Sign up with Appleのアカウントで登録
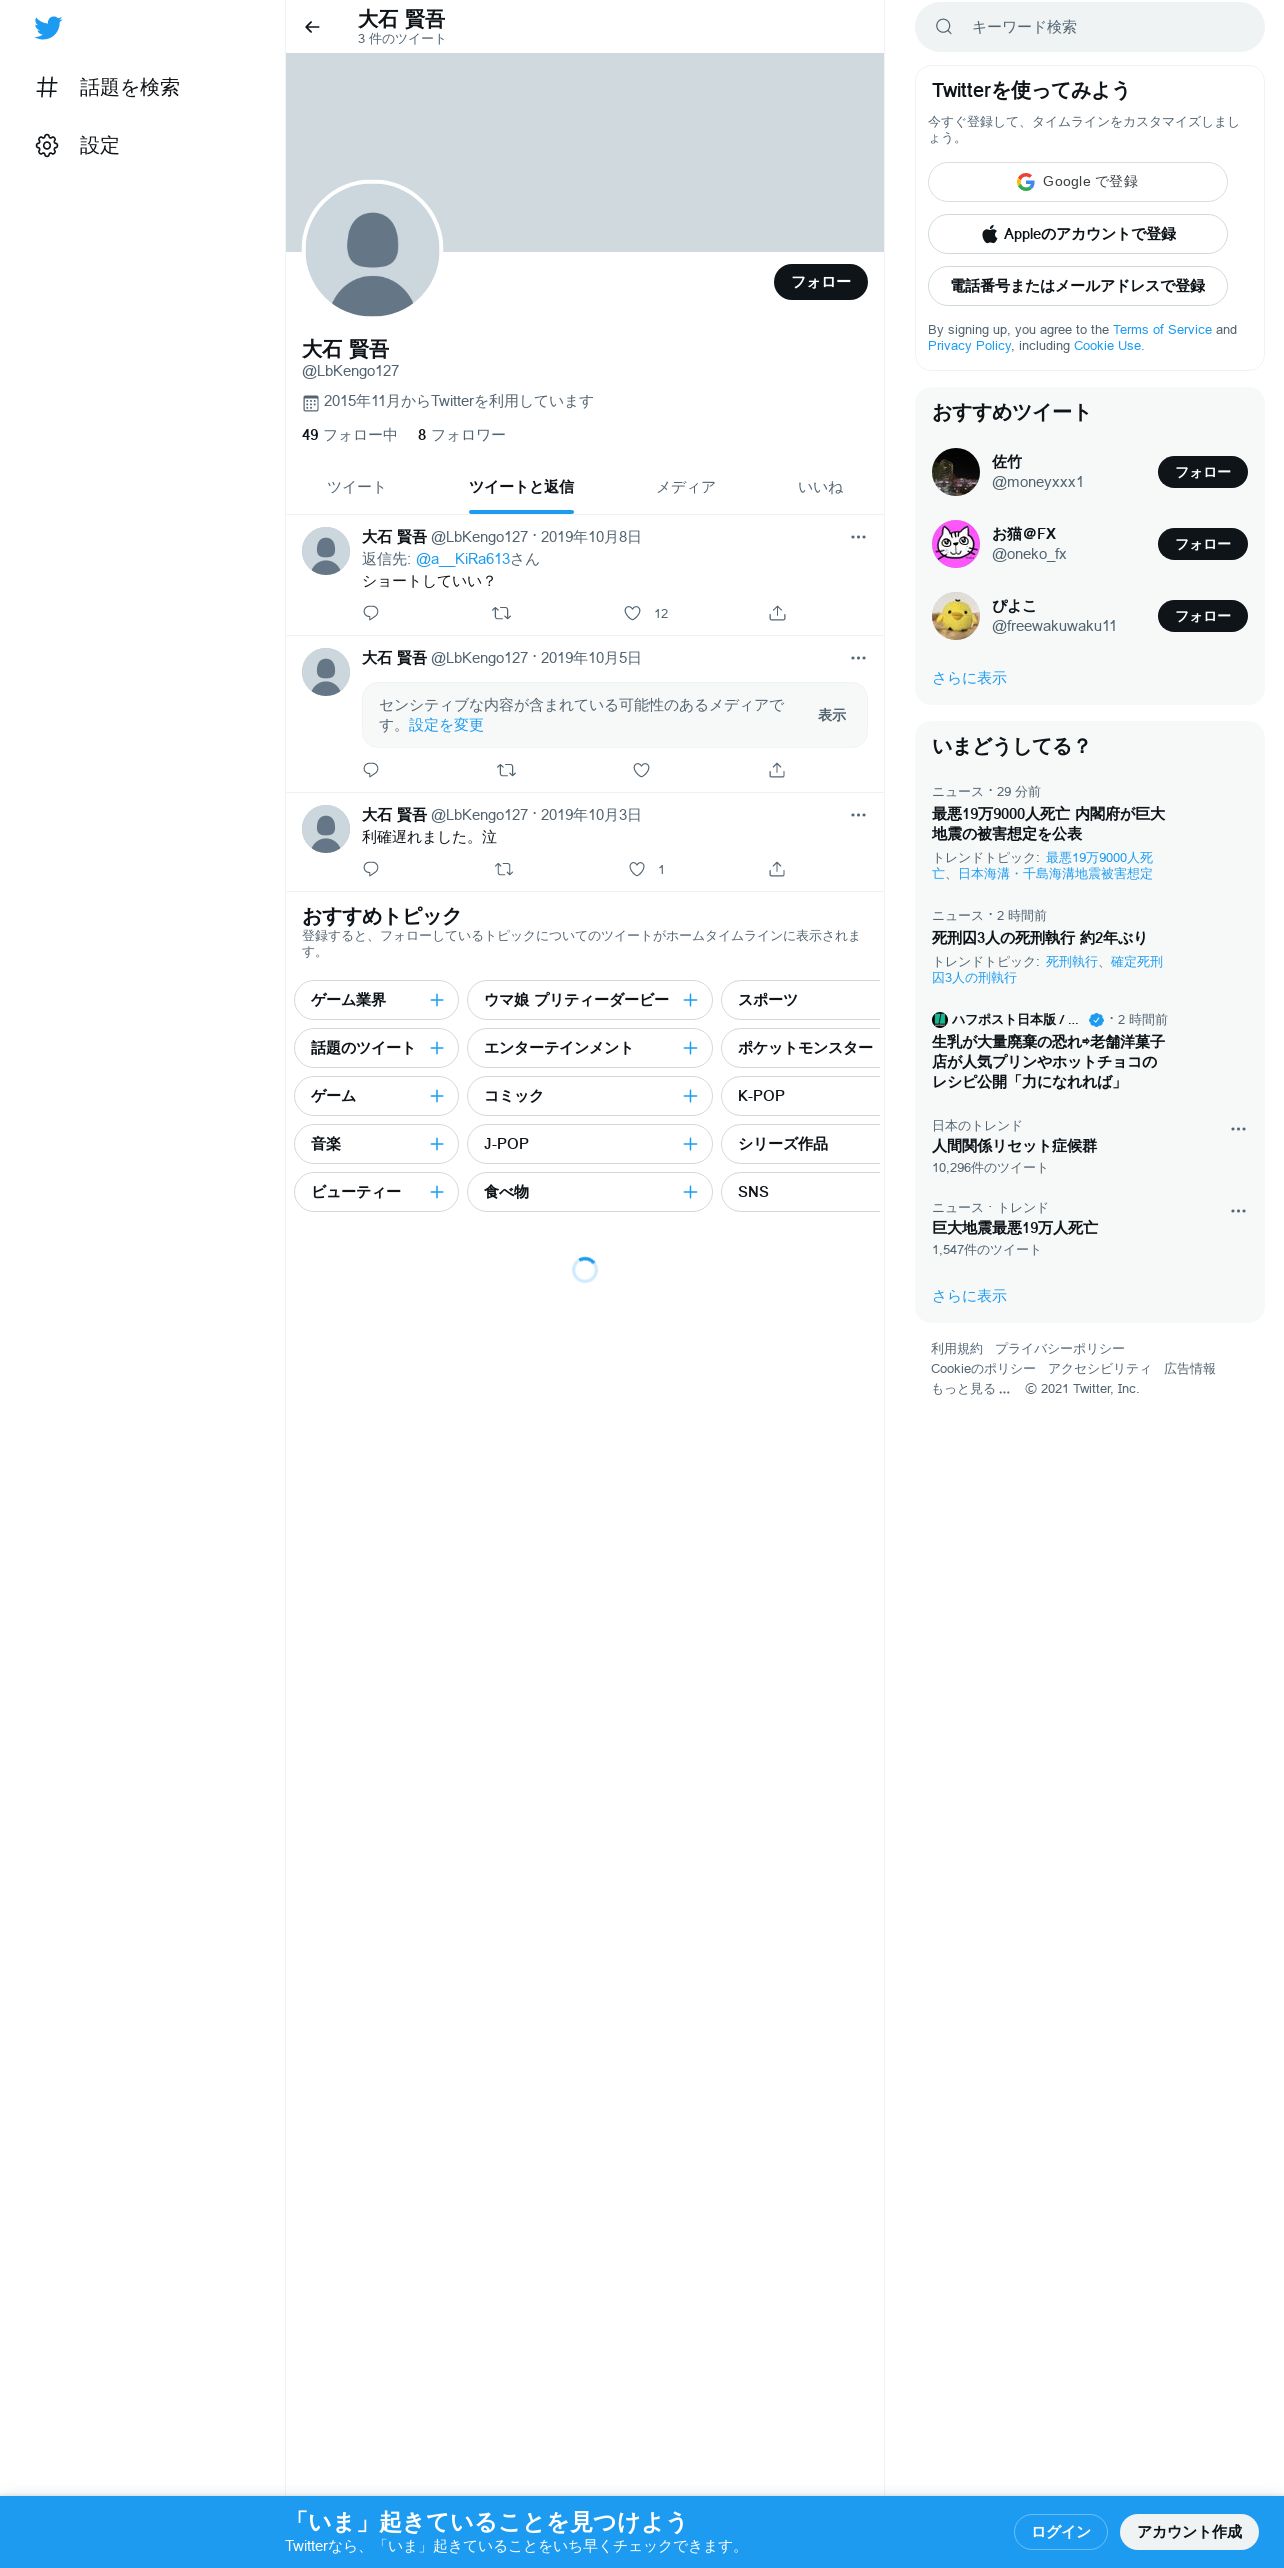This screenshot has width=1284, height=2568. point(1078,234)
